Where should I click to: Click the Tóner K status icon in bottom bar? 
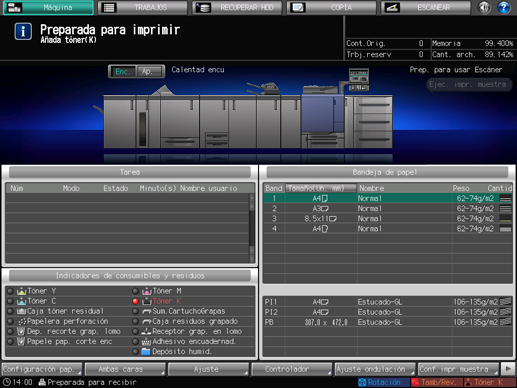tap(468, 382)
